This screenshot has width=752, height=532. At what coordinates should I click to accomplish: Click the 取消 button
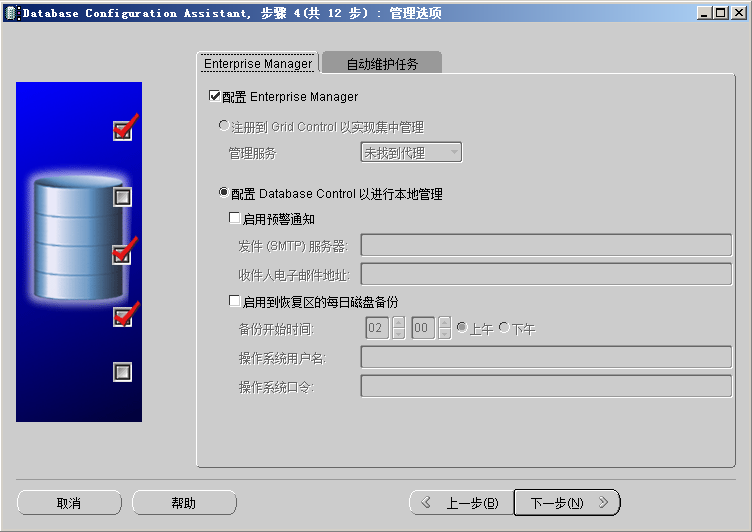point(69,503)
